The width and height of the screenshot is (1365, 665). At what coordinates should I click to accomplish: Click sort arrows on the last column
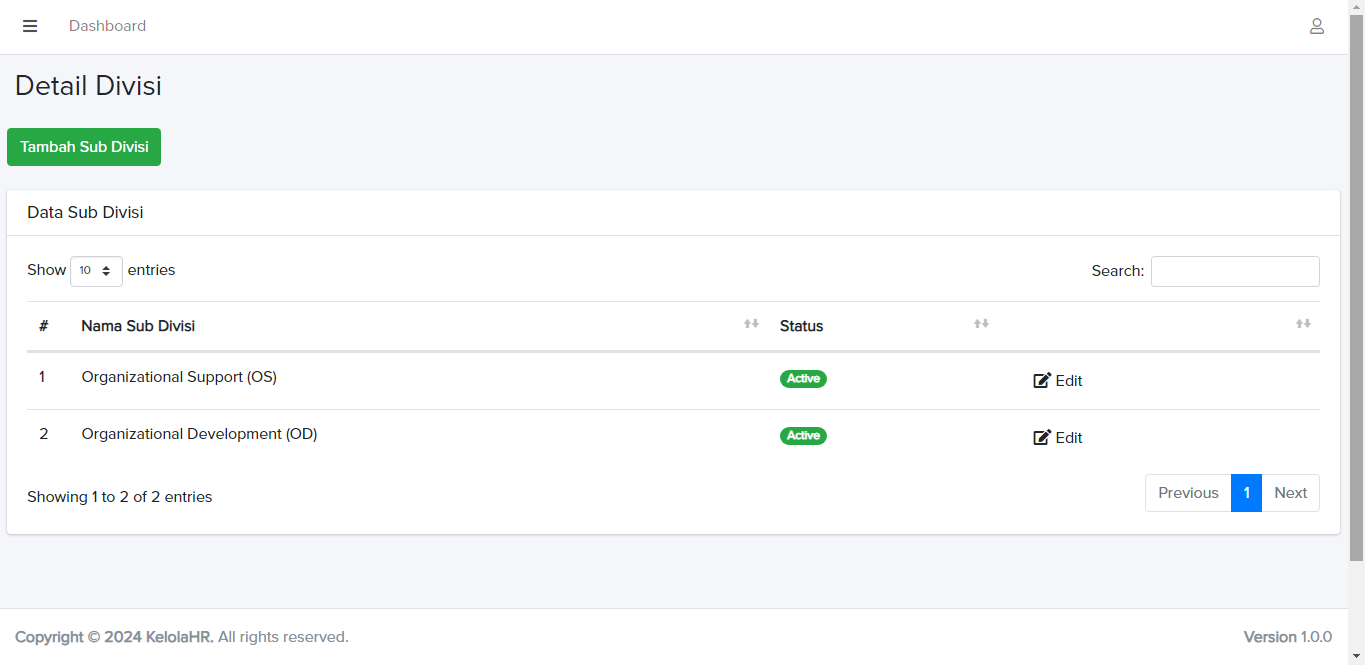(x=1303, y=324)
